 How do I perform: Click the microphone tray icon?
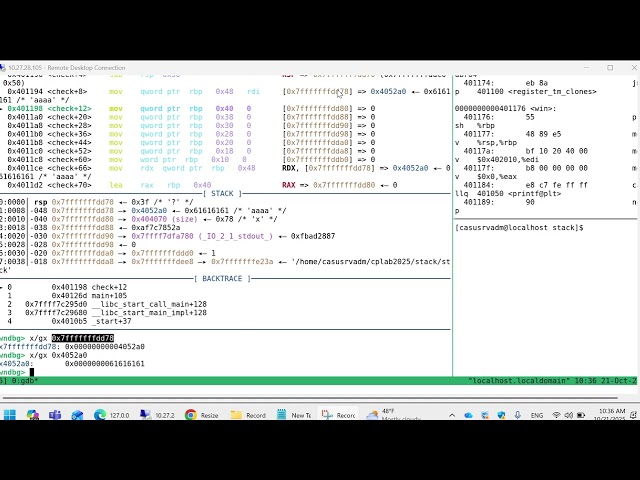518,416
